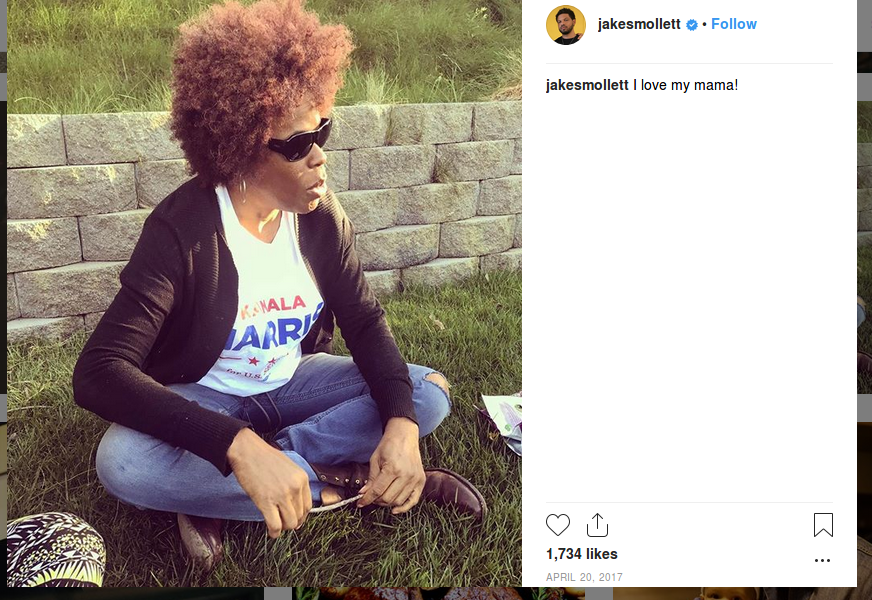Follow the jakesmollett account
The image size is (872, 600).
(x=734, y=24)
